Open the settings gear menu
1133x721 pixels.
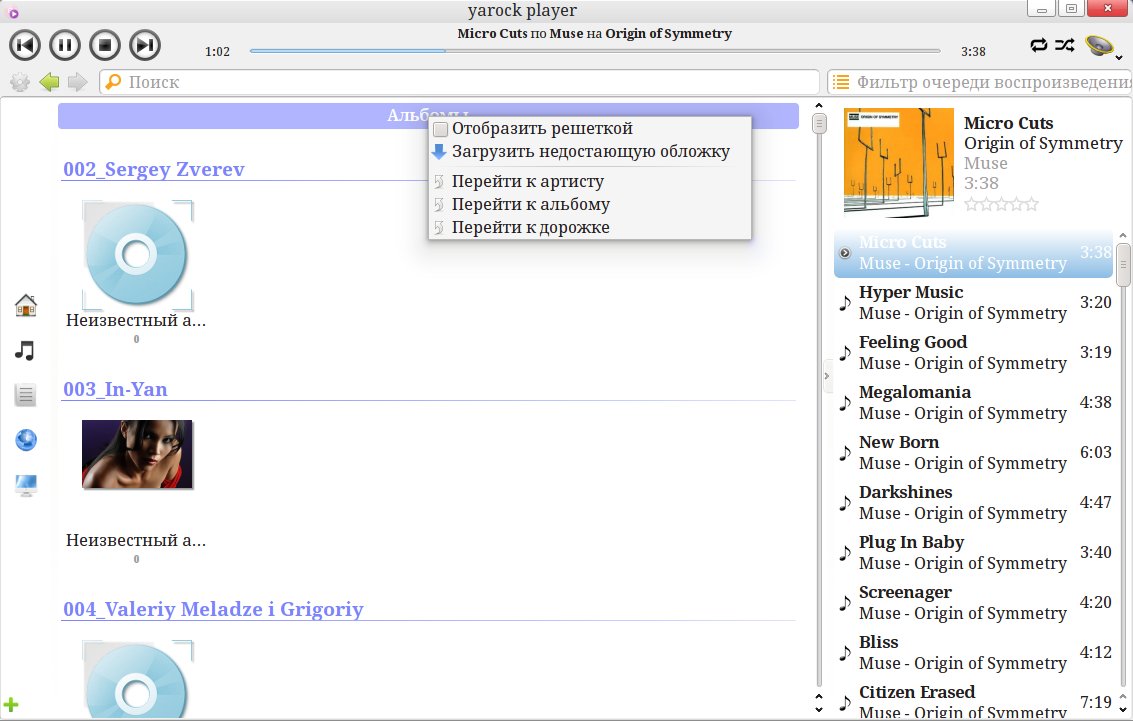click(19, 82)
